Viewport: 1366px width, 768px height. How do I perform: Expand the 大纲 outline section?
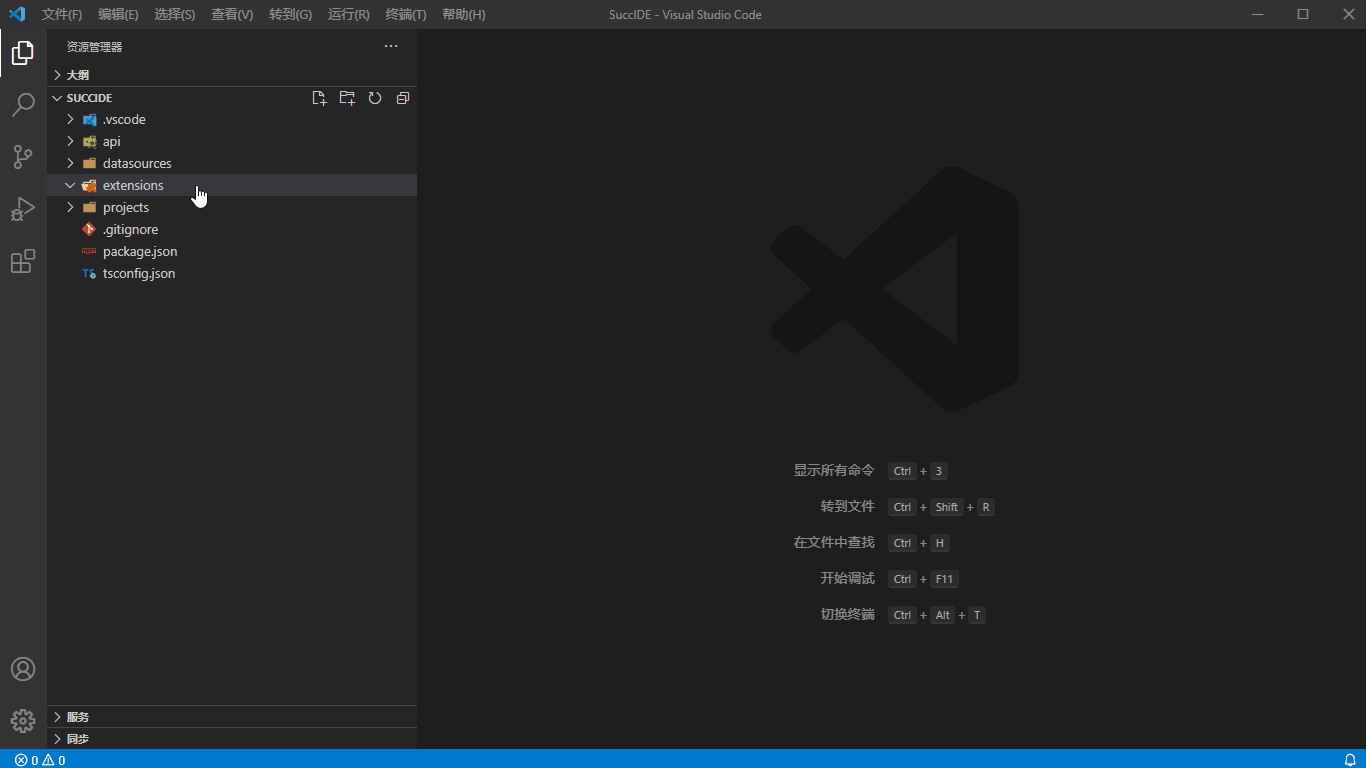78,75
